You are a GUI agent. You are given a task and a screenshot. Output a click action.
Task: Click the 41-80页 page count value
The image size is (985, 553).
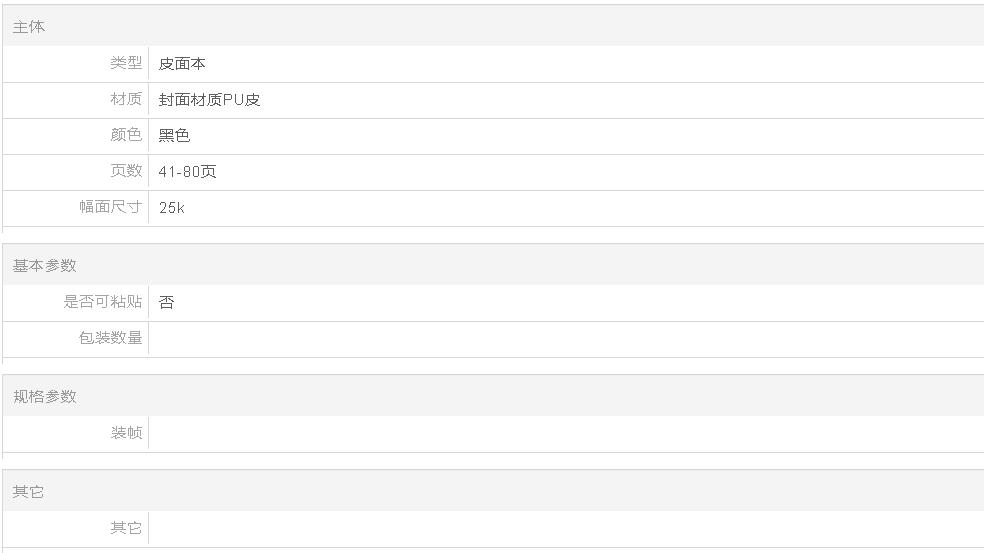187,172
